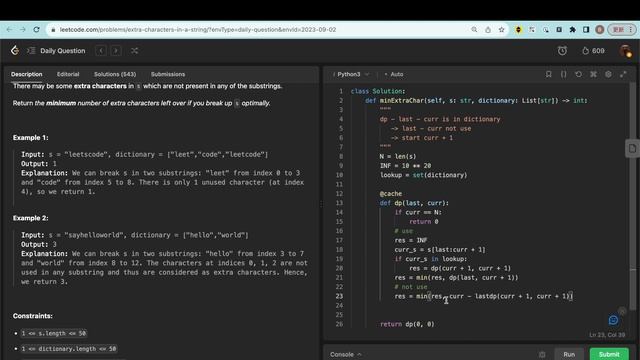Open the Solutions (543) tab

(x=115, y=74)
